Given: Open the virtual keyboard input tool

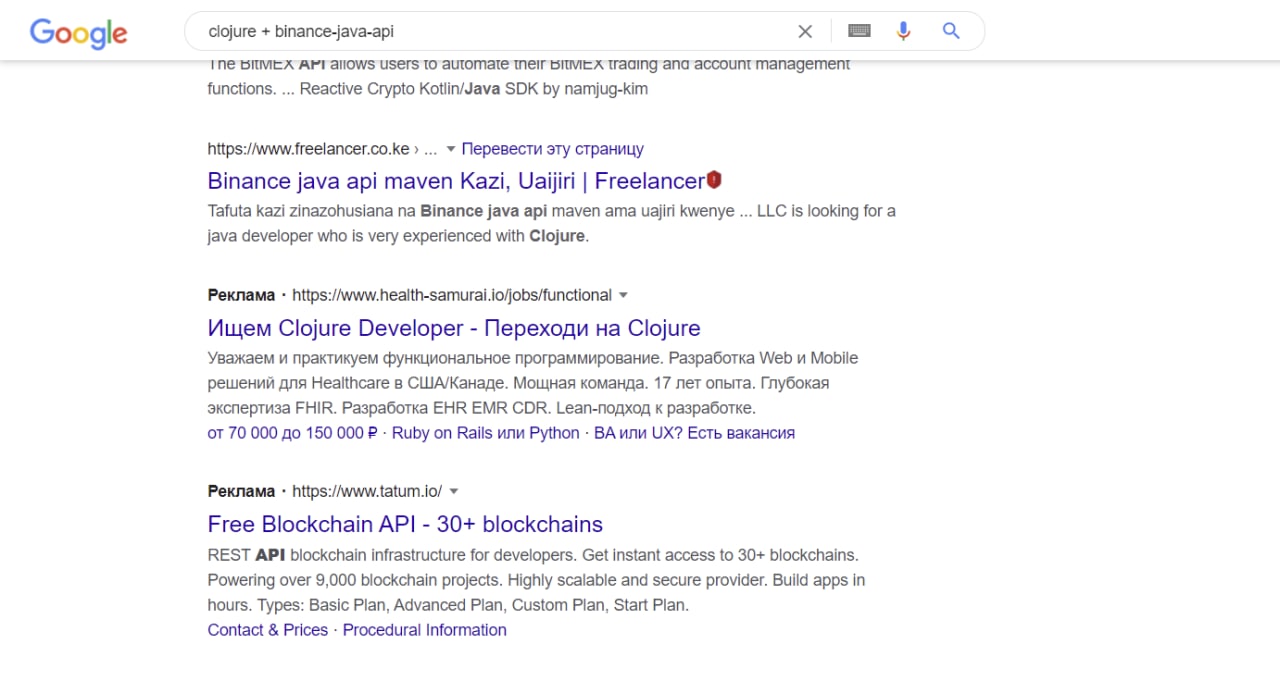Looking at the screenshot, I should (x=858, y=31).
